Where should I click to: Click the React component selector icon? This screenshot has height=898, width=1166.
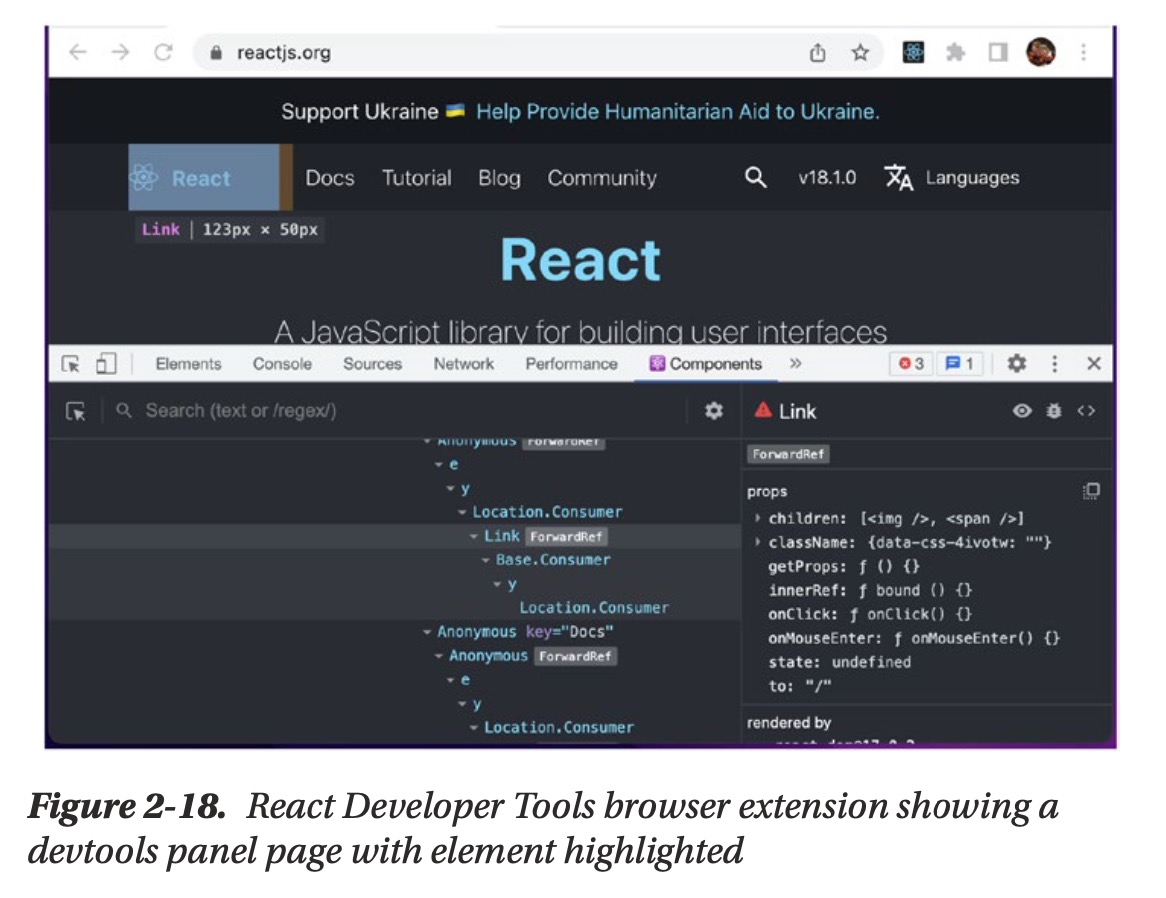(76, 411)
